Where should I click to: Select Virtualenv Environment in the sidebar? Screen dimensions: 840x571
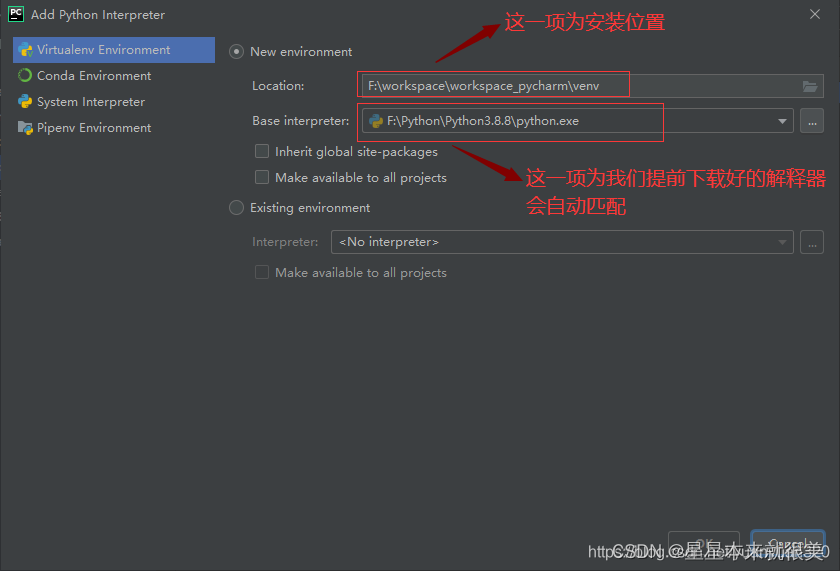pyautogui.click(x=114, y=50)
